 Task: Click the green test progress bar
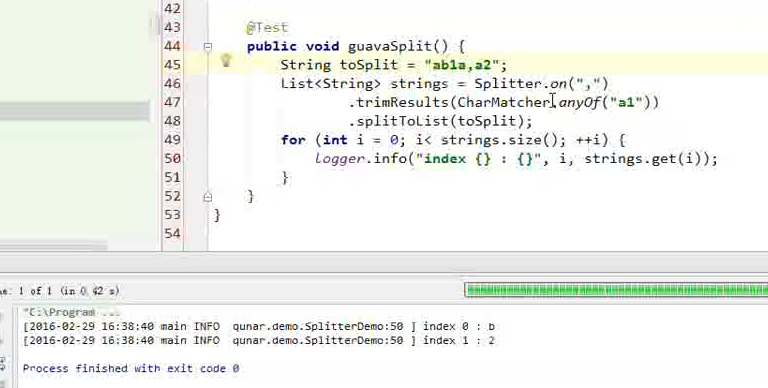point(616,290)
